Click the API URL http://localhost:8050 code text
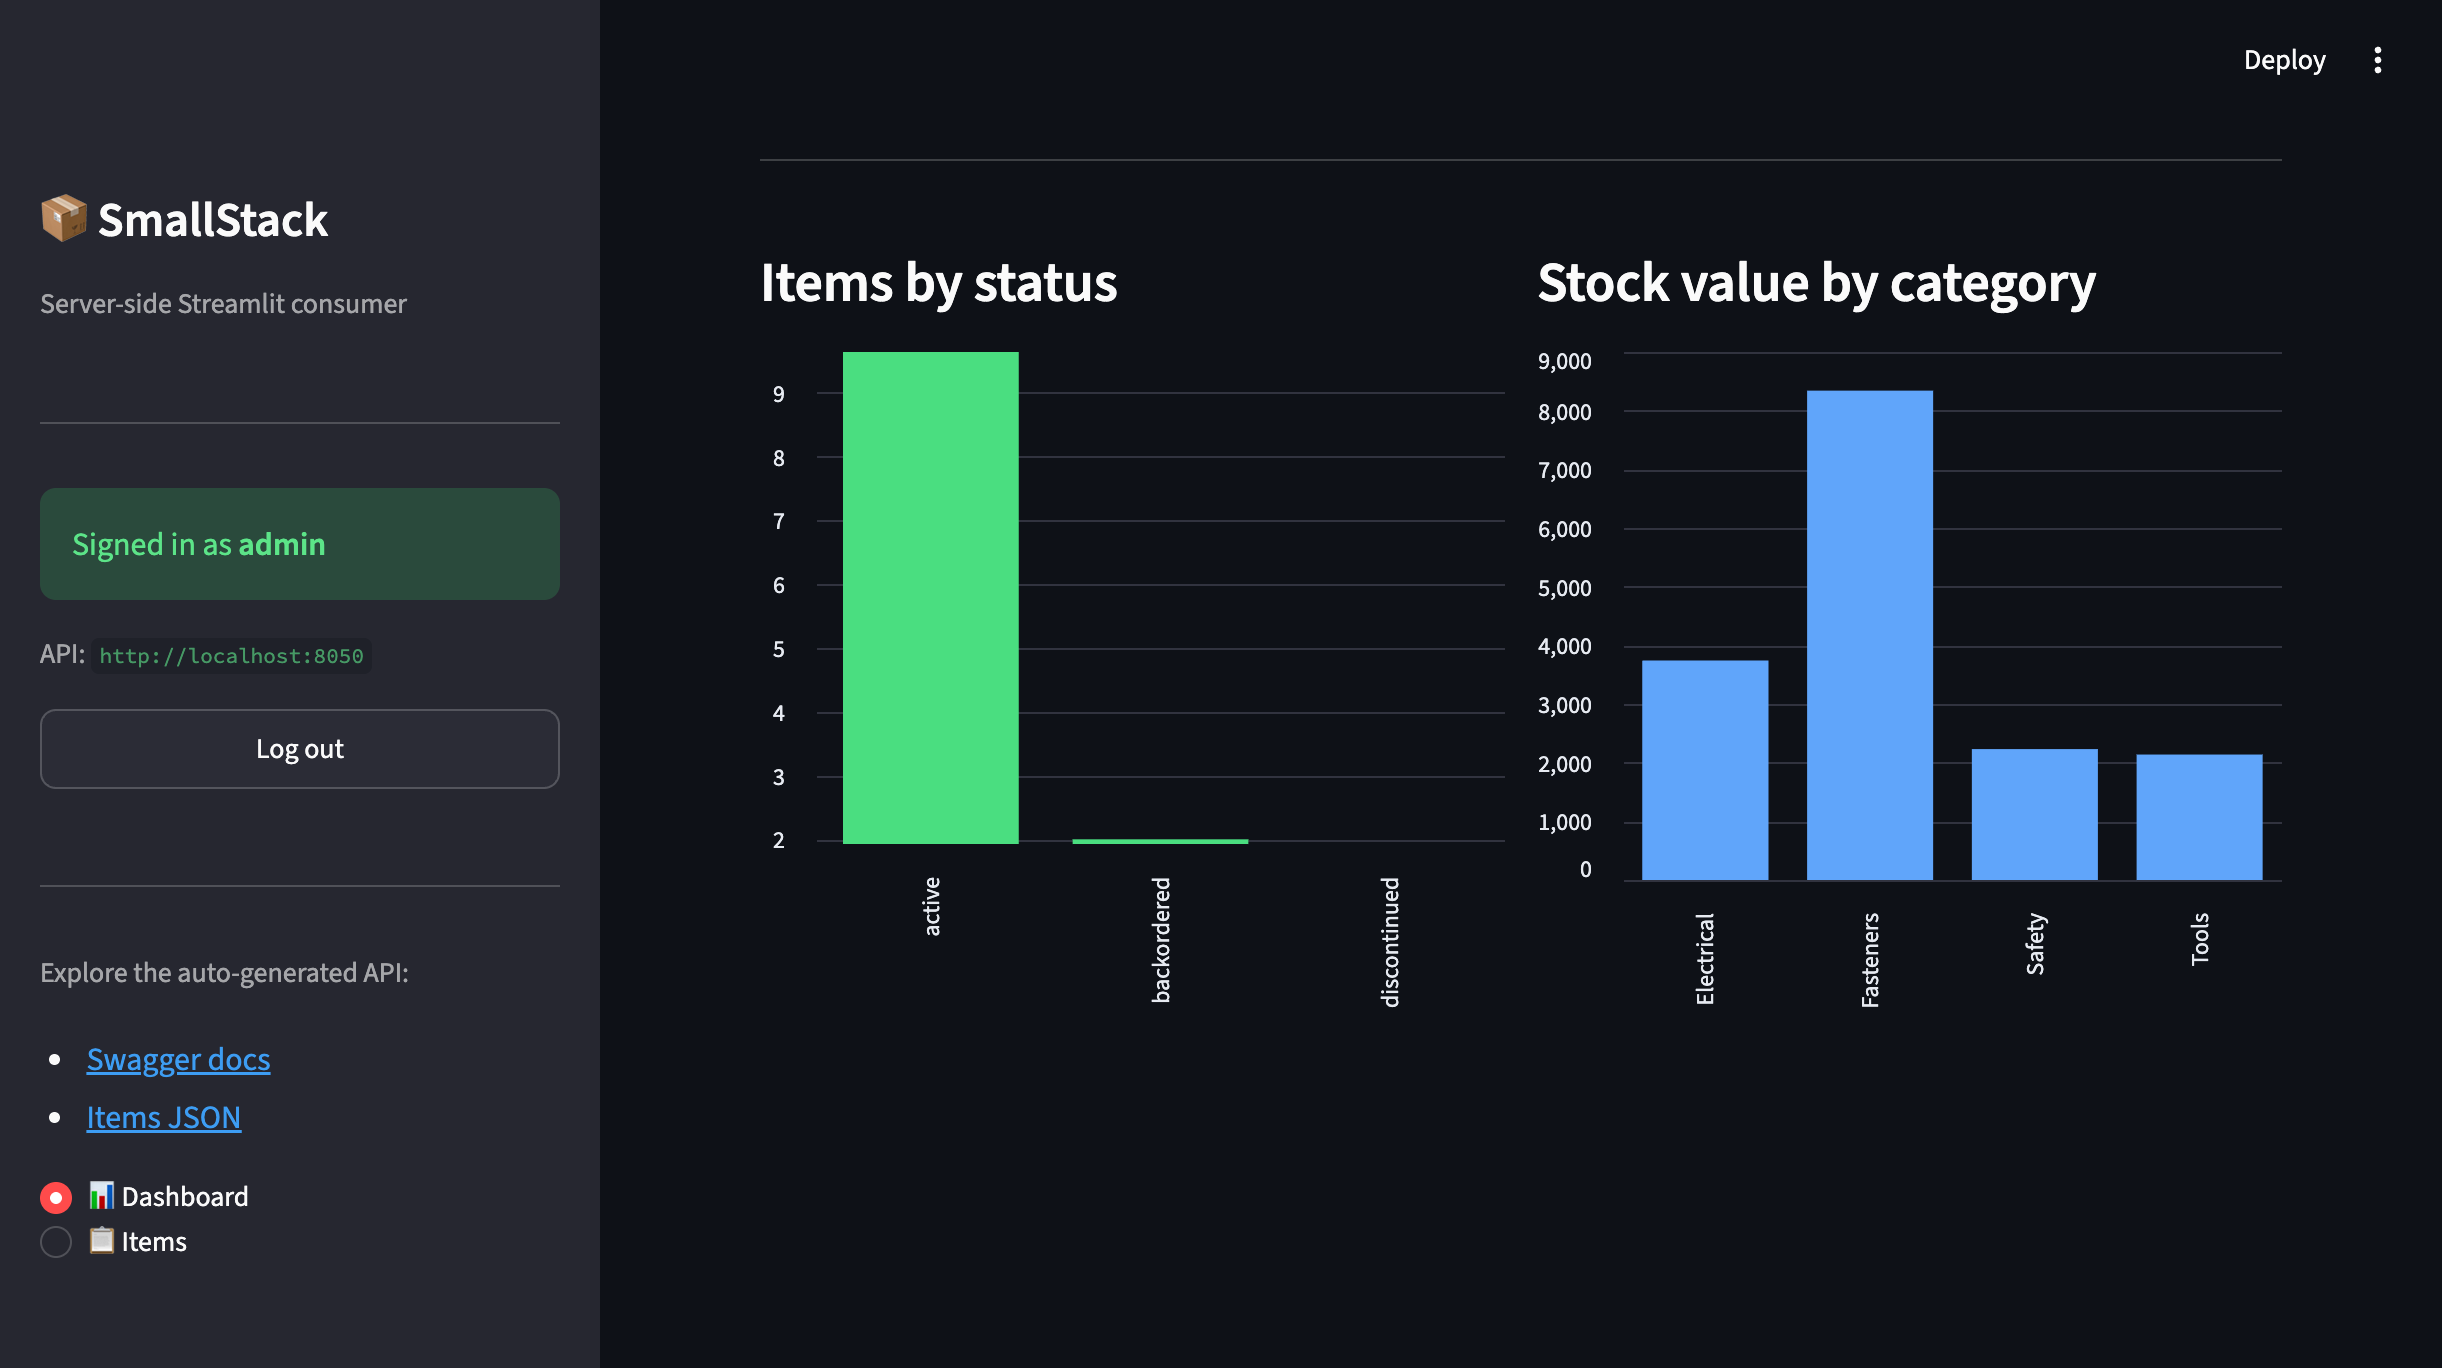The width and height of the screenshot is (2442, 1368). click(x=231, y=656)
